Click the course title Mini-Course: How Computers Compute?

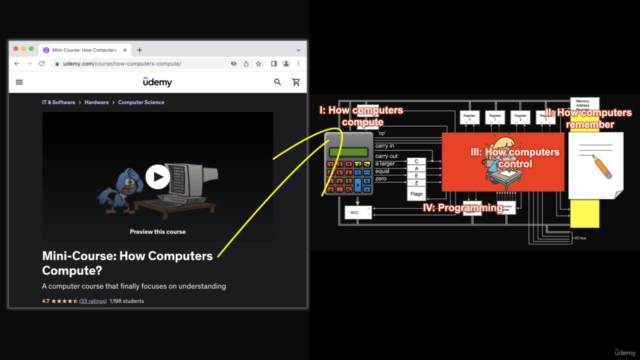[x=127, y=263]
